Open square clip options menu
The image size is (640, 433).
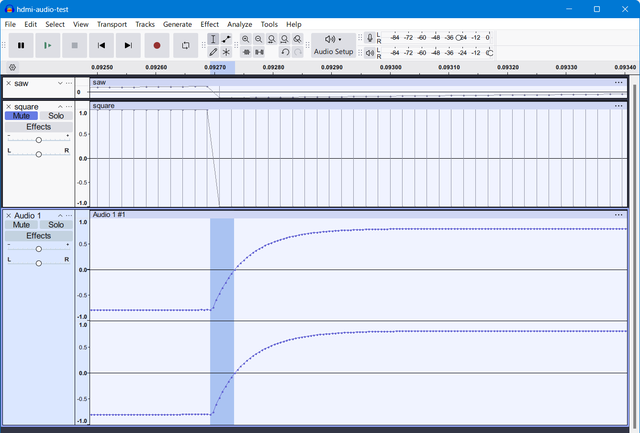coord(619,106)
